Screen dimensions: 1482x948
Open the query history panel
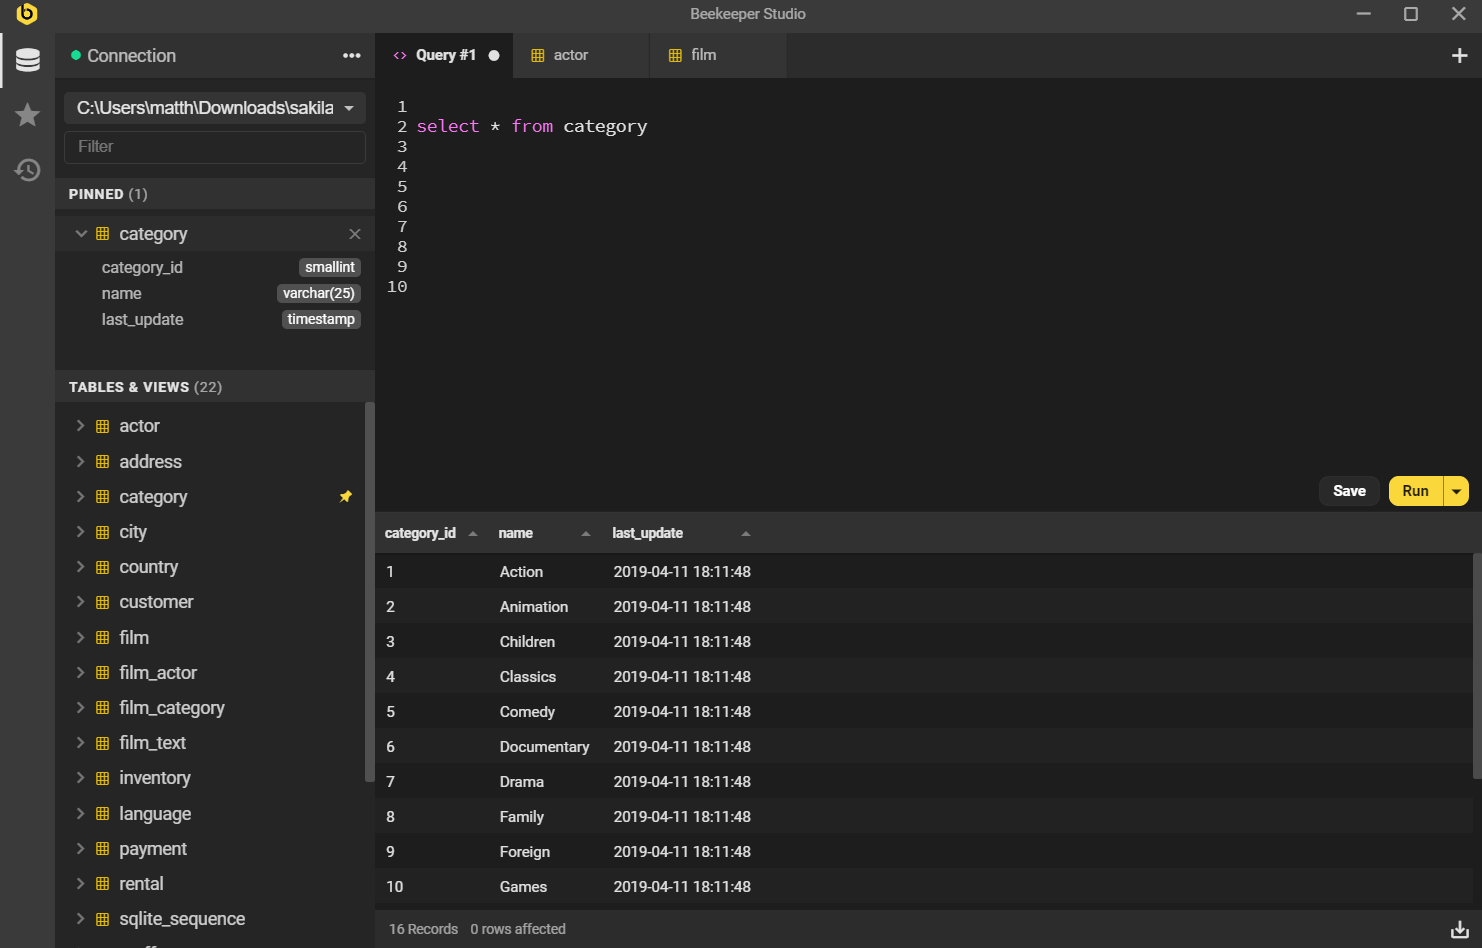(27, 170)
